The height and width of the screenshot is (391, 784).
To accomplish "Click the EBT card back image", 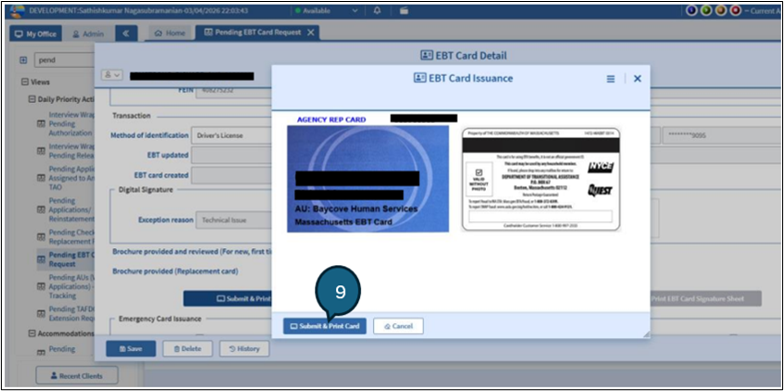I will click(541, 179).
